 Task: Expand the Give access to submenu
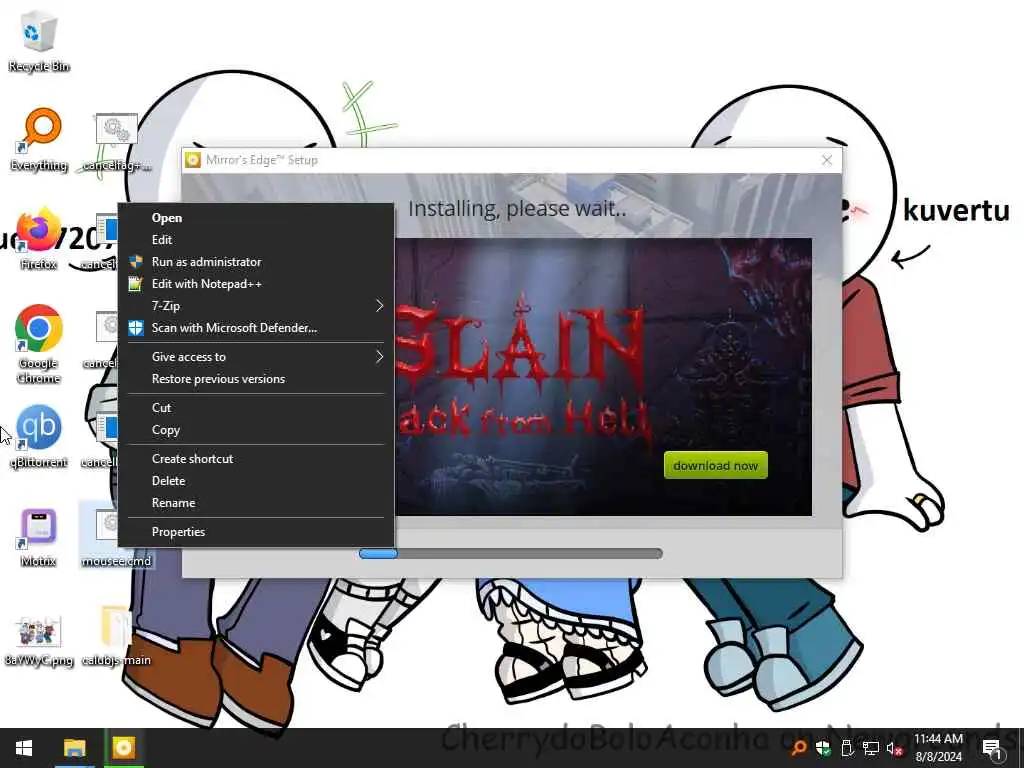(x=256, y=357)
